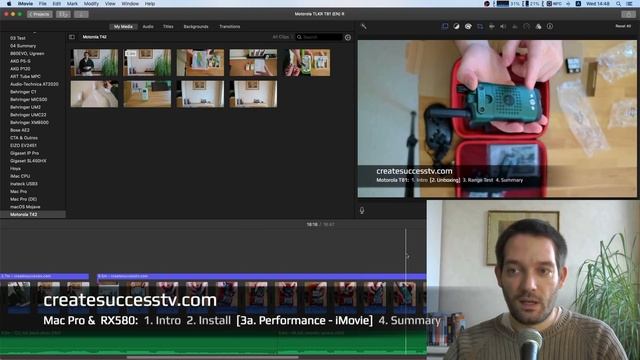Open the Apple menu

pos(9,4)
